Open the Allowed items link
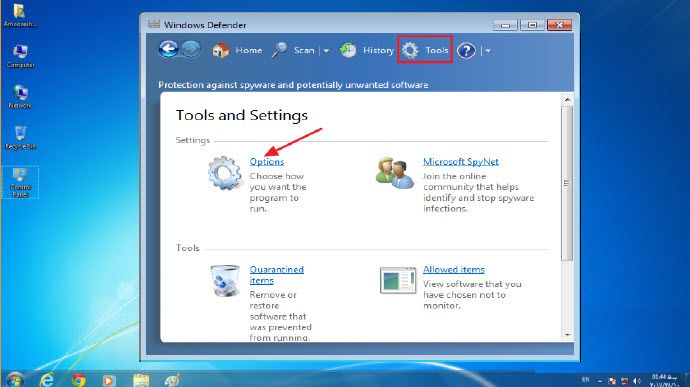690x387 pixels. coord(454,269)
